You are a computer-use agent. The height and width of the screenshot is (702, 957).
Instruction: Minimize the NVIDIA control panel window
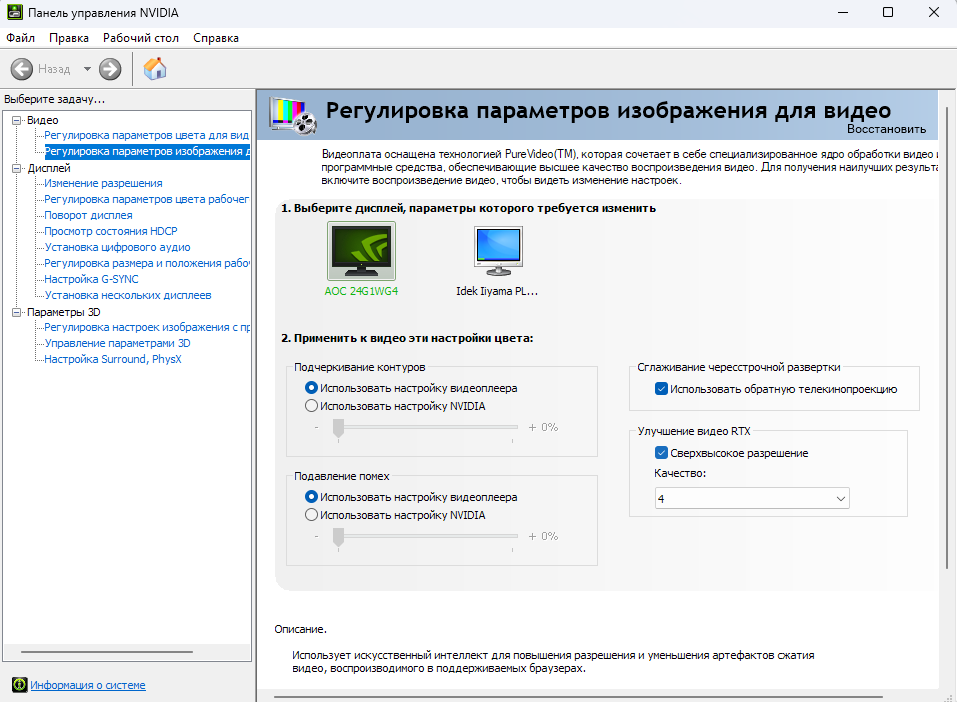(x=843, y=12)
